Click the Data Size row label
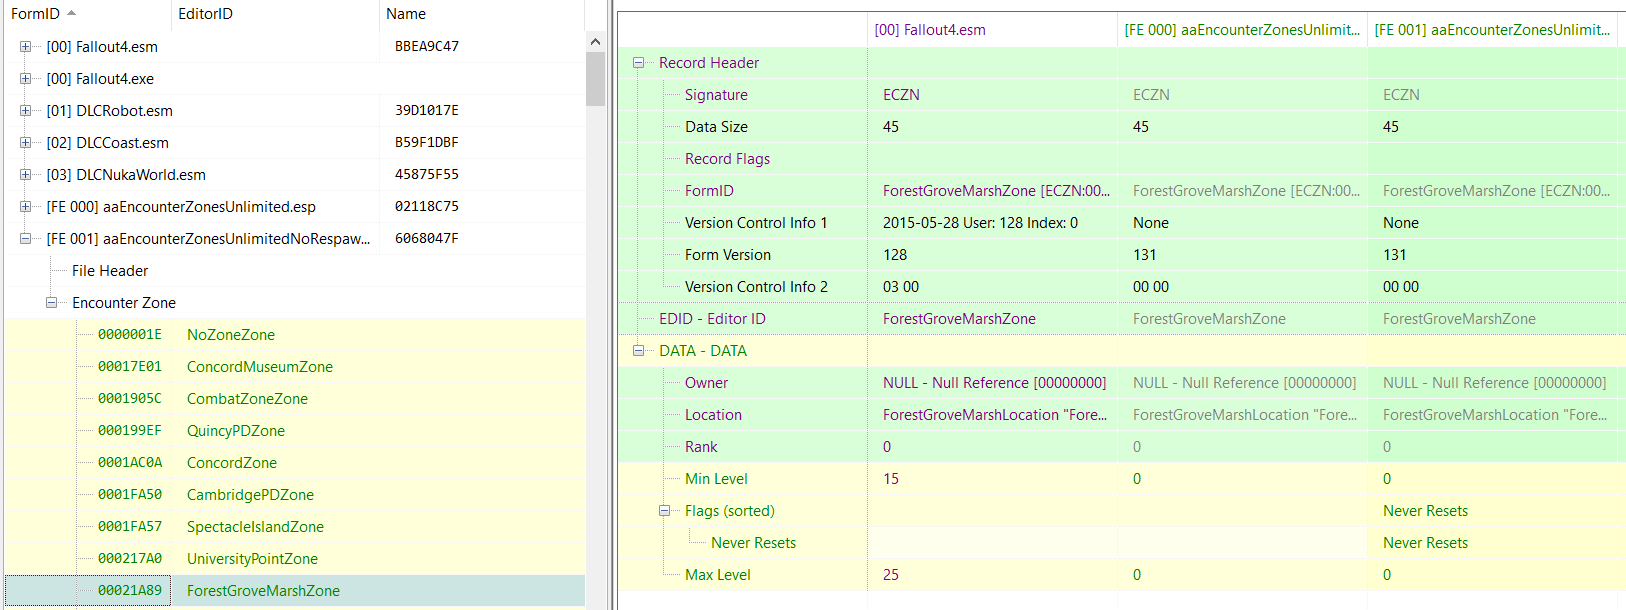1626x610 pixels. [x=716, y=127]
